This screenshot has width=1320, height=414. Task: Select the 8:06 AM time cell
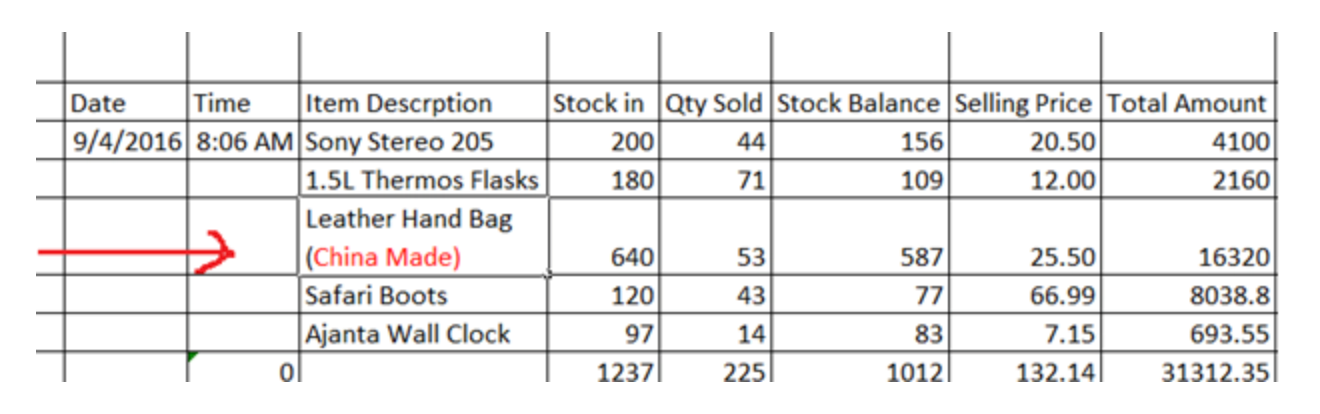(x=242, y=141)
